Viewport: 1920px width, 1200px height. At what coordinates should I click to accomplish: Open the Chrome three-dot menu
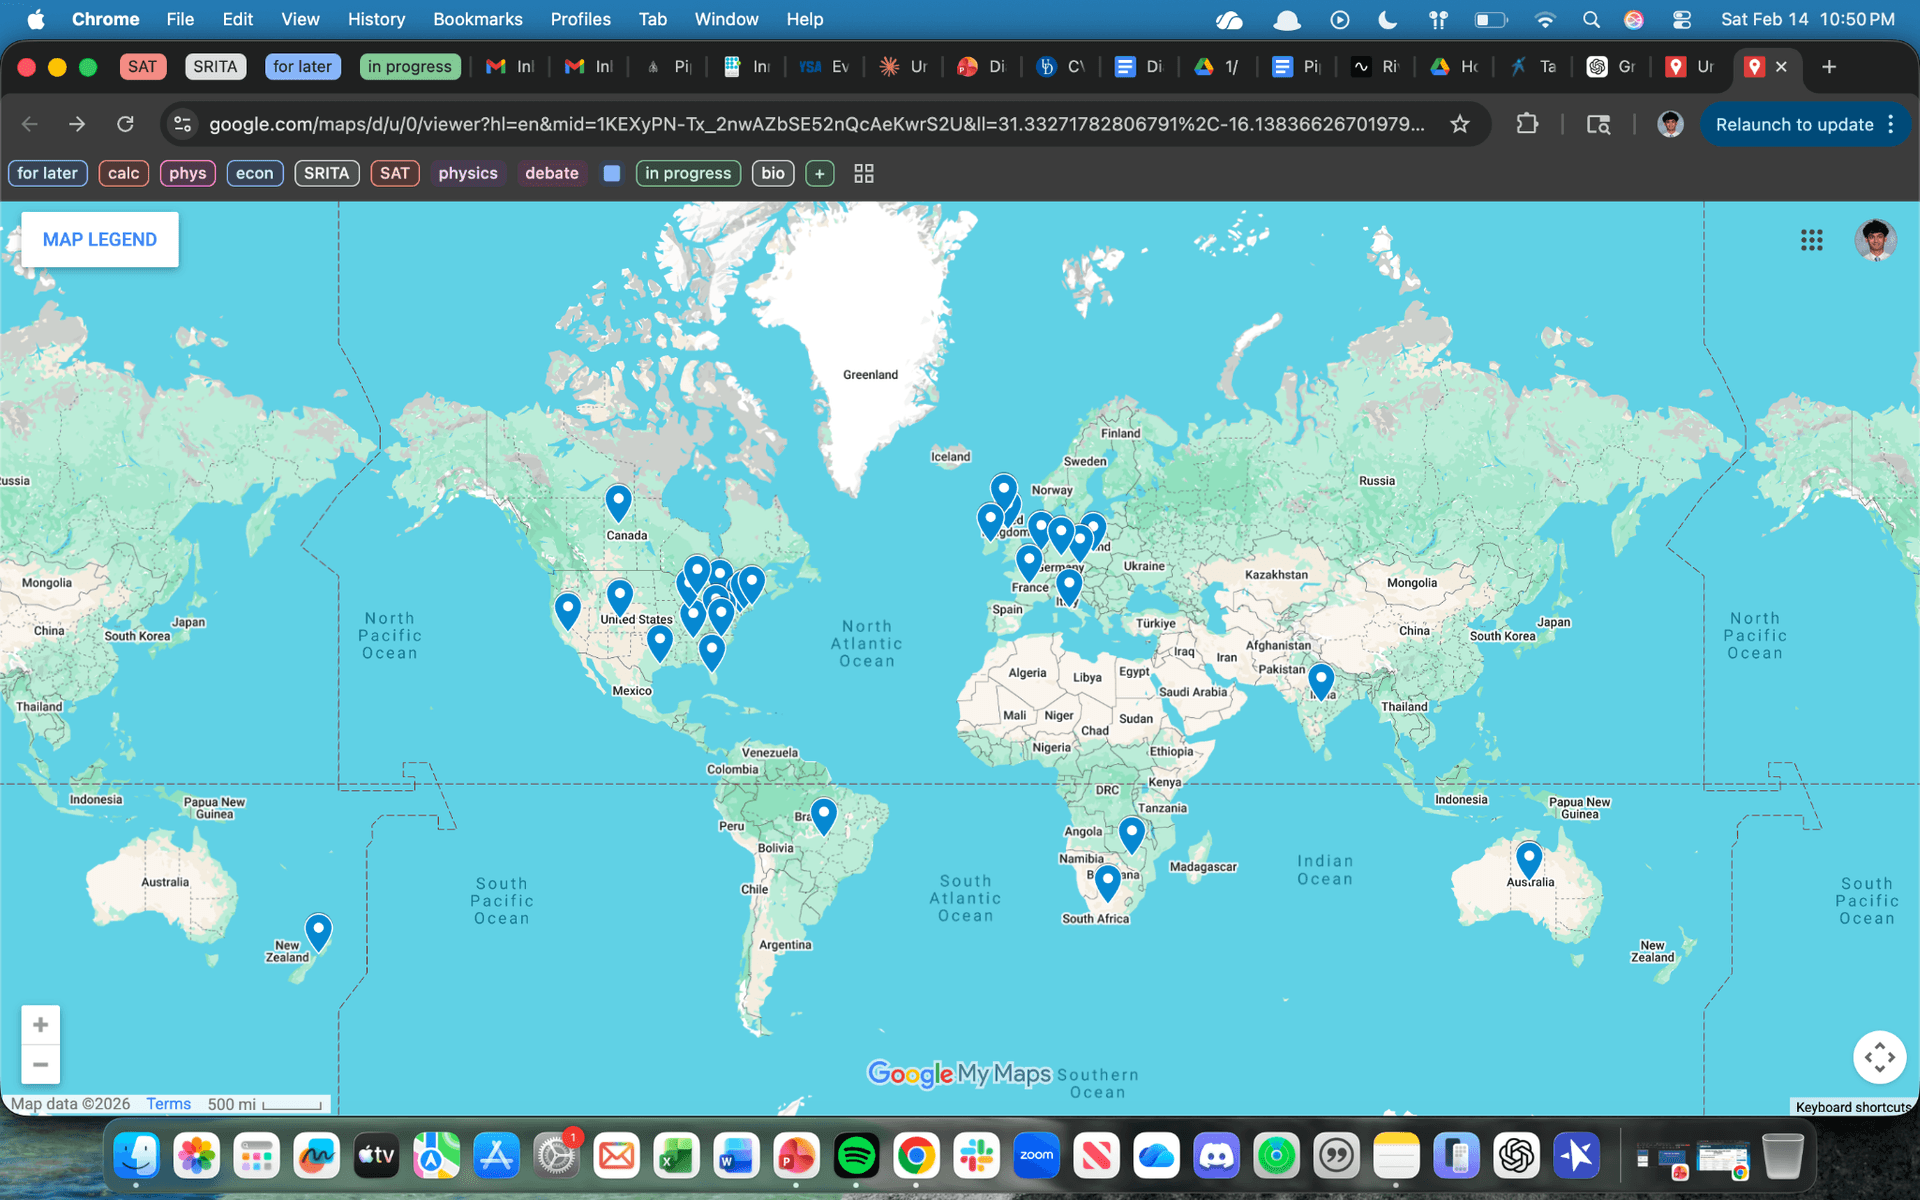click(x=1890, y=124)
